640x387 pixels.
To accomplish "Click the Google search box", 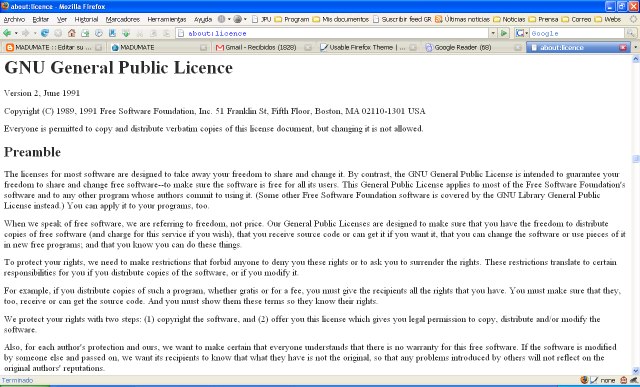I will pyautogui.click(x=577, y=33).
